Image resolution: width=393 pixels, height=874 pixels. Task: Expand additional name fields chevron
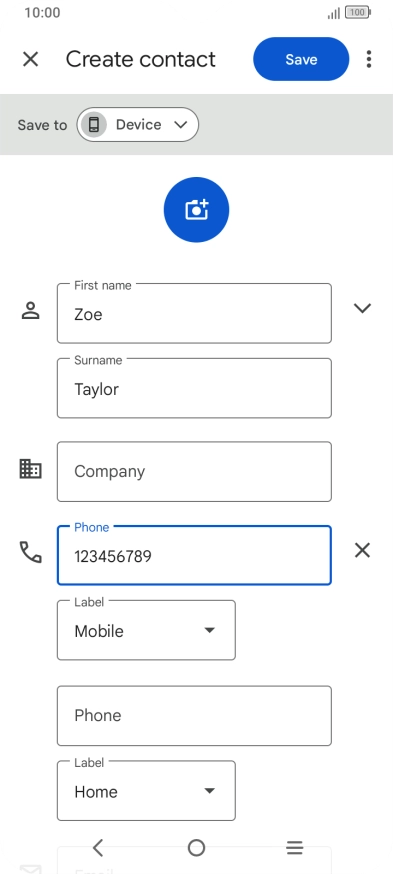pos(362,308)
